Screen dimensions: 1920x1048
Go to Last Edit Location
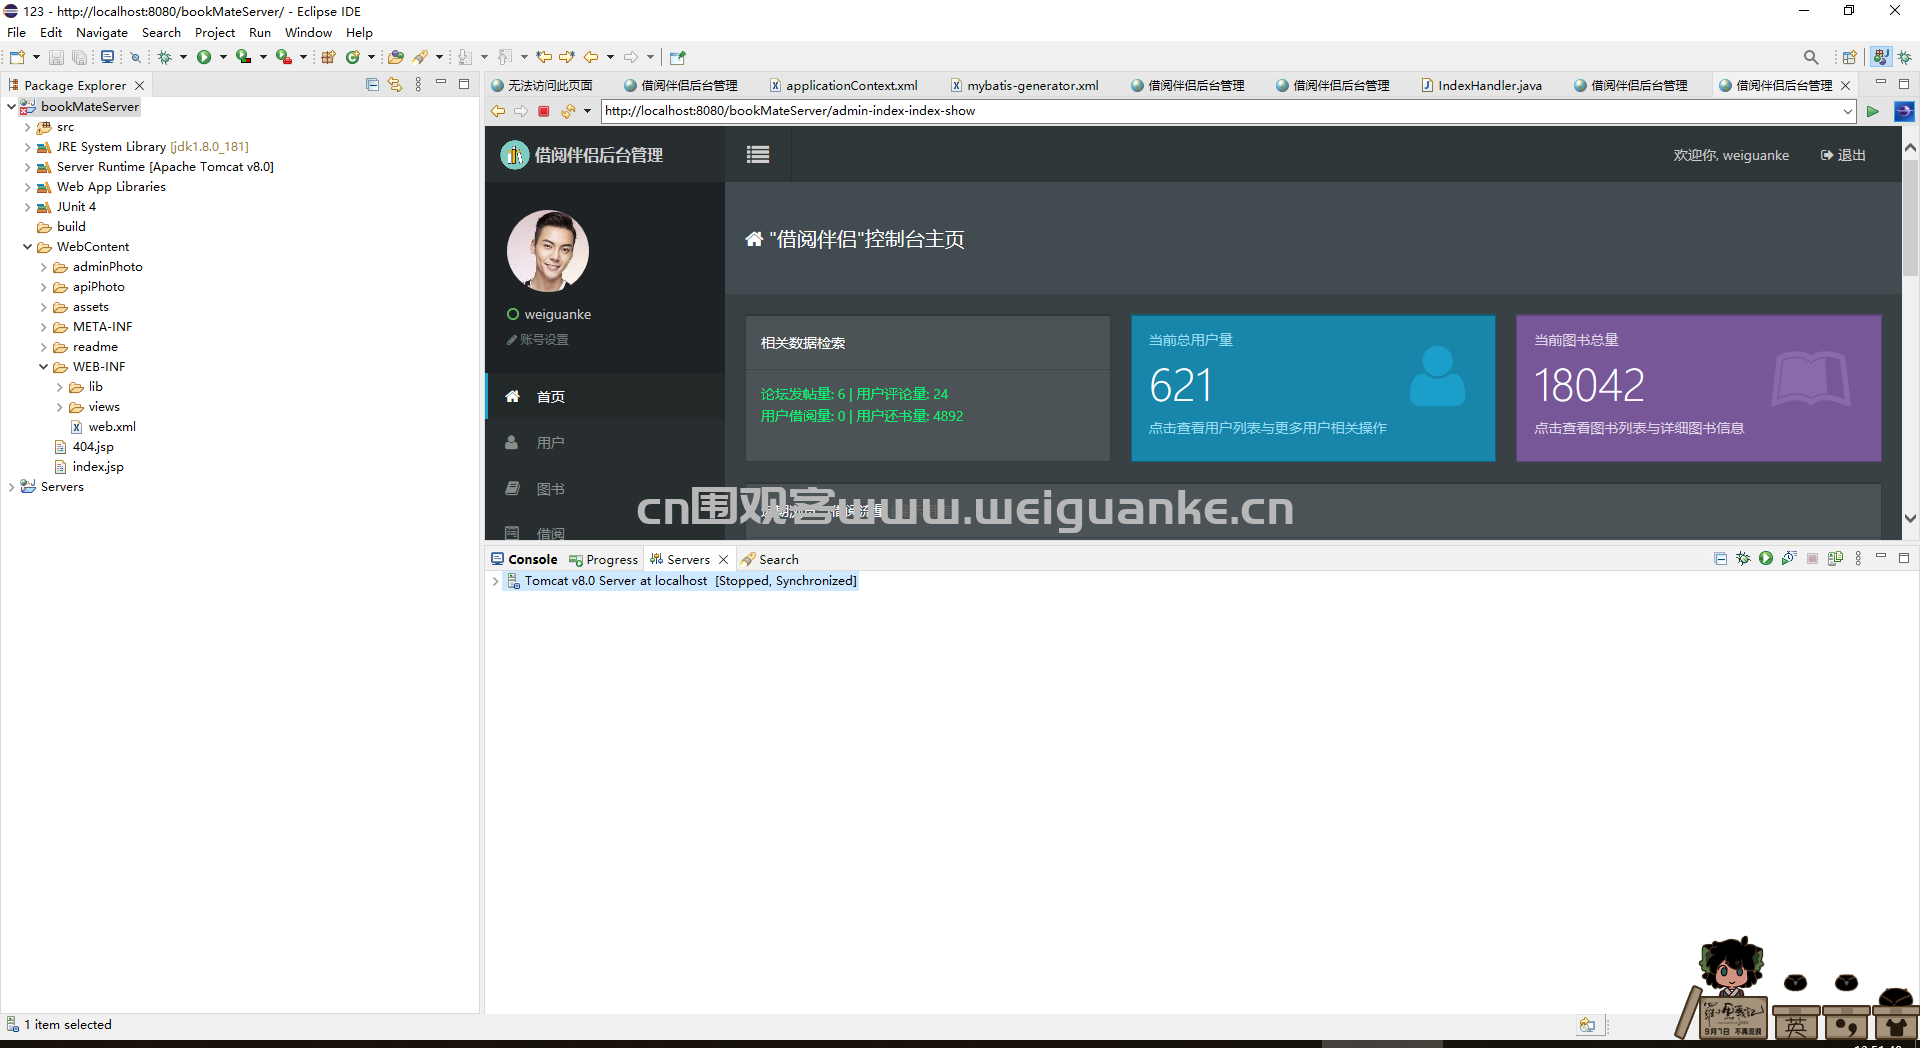tap(544, 57)
